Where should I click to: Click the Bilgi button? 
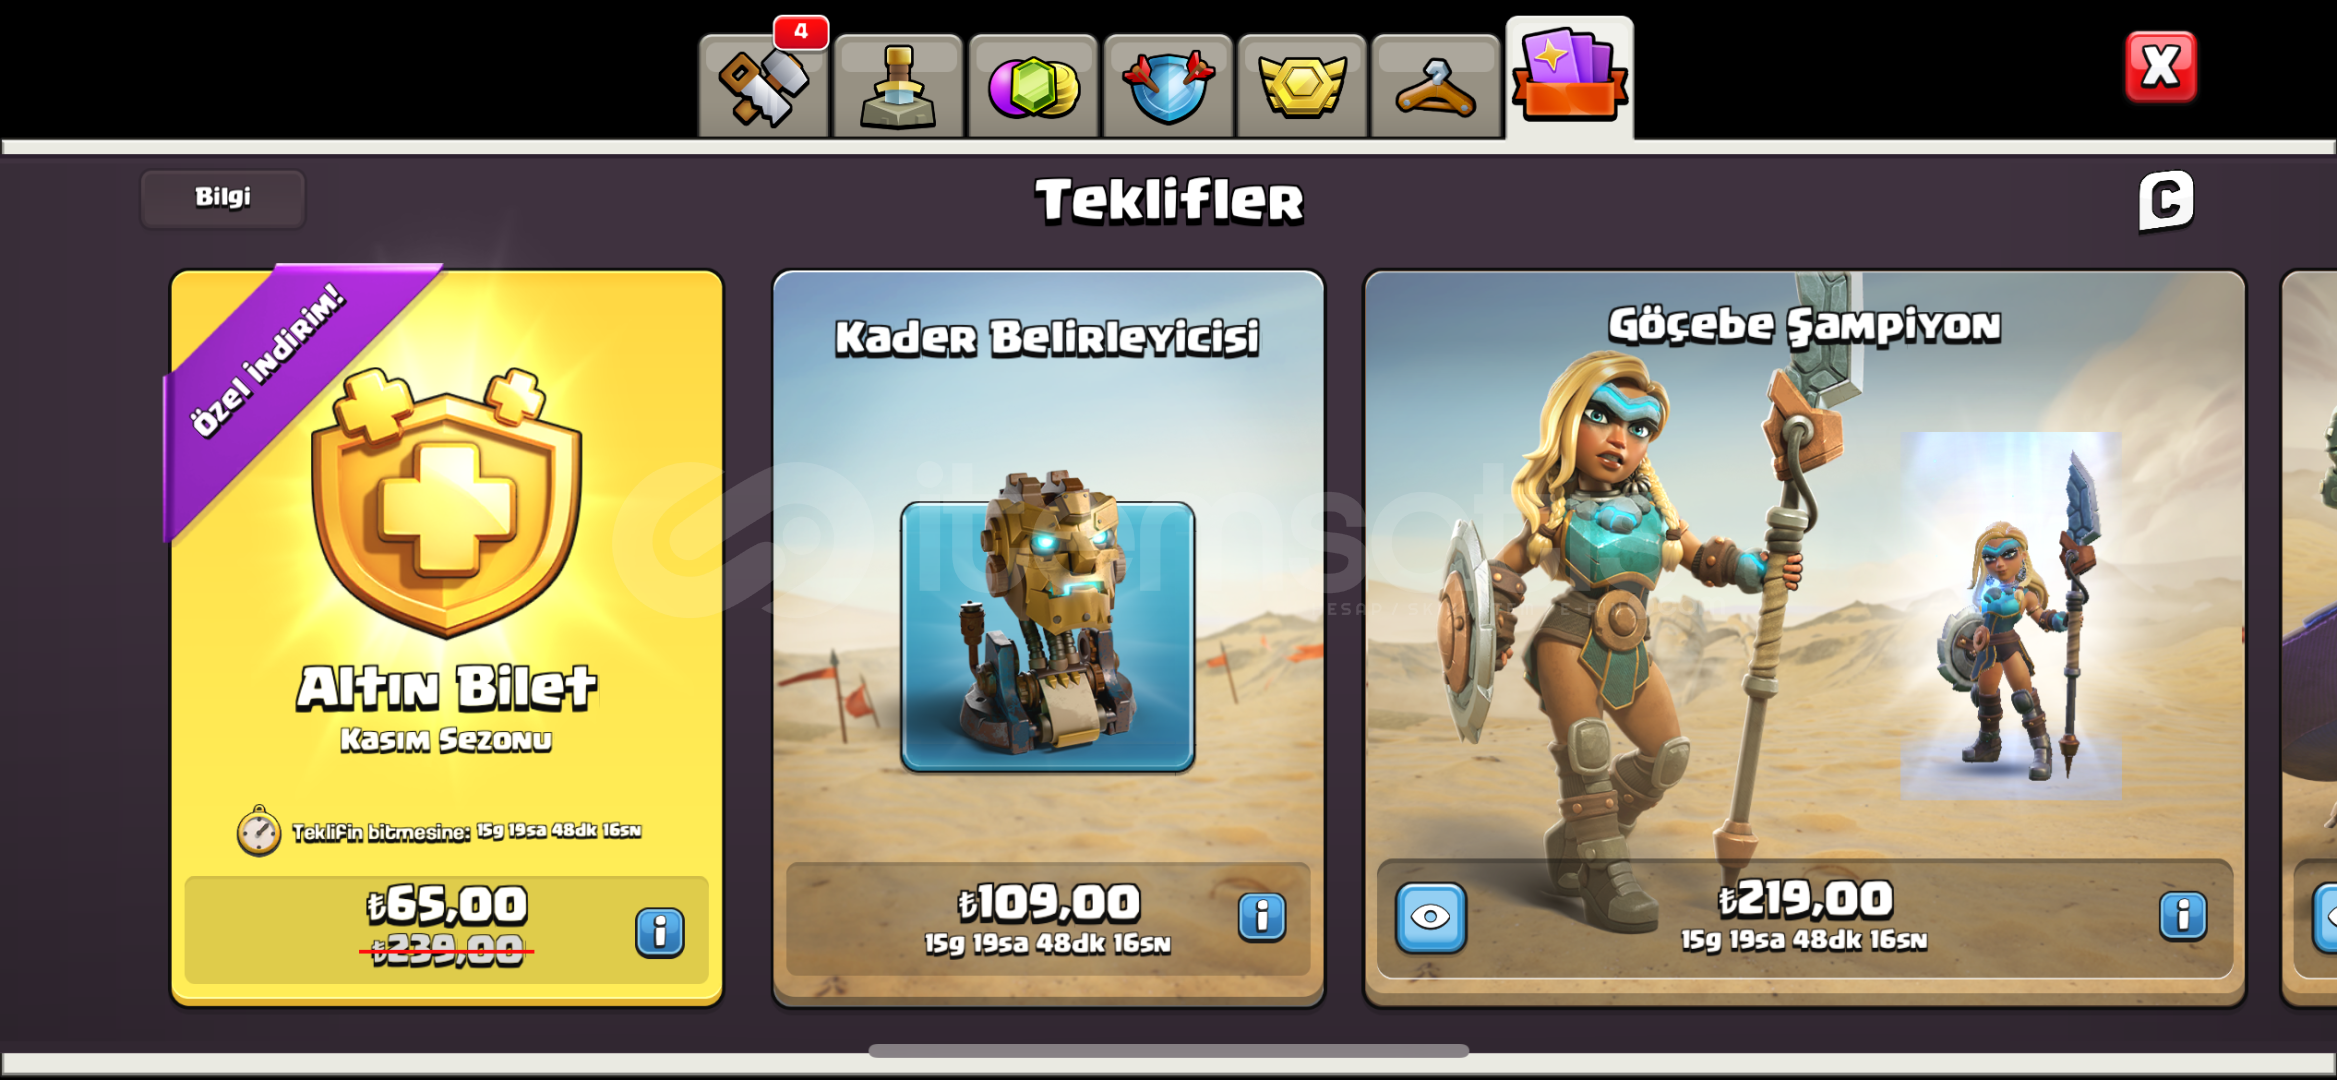coord(223,198)
